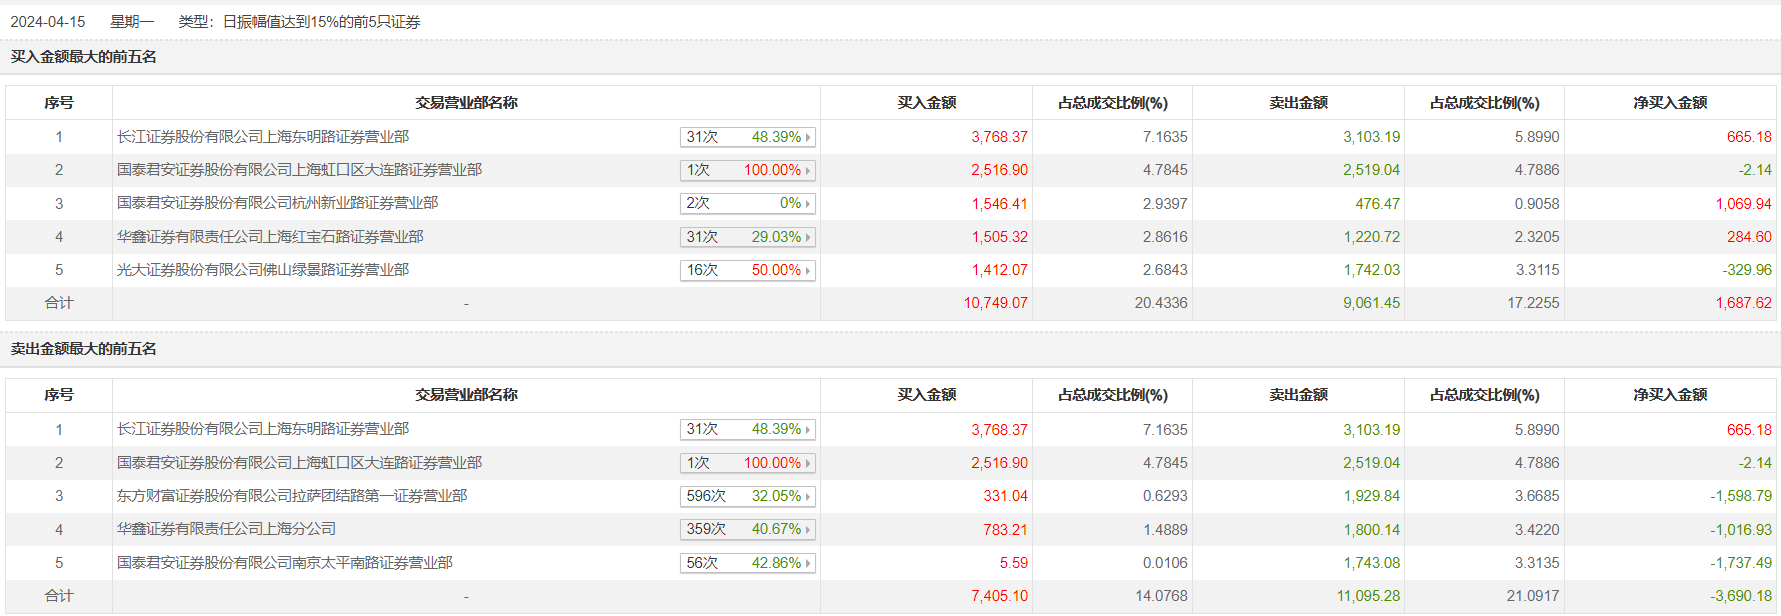The width and height of the screenshot is (1781, 616).
Task: Expand 长江证券上海东明路 31次 stats in buy table
Action: tap(747, 137)
